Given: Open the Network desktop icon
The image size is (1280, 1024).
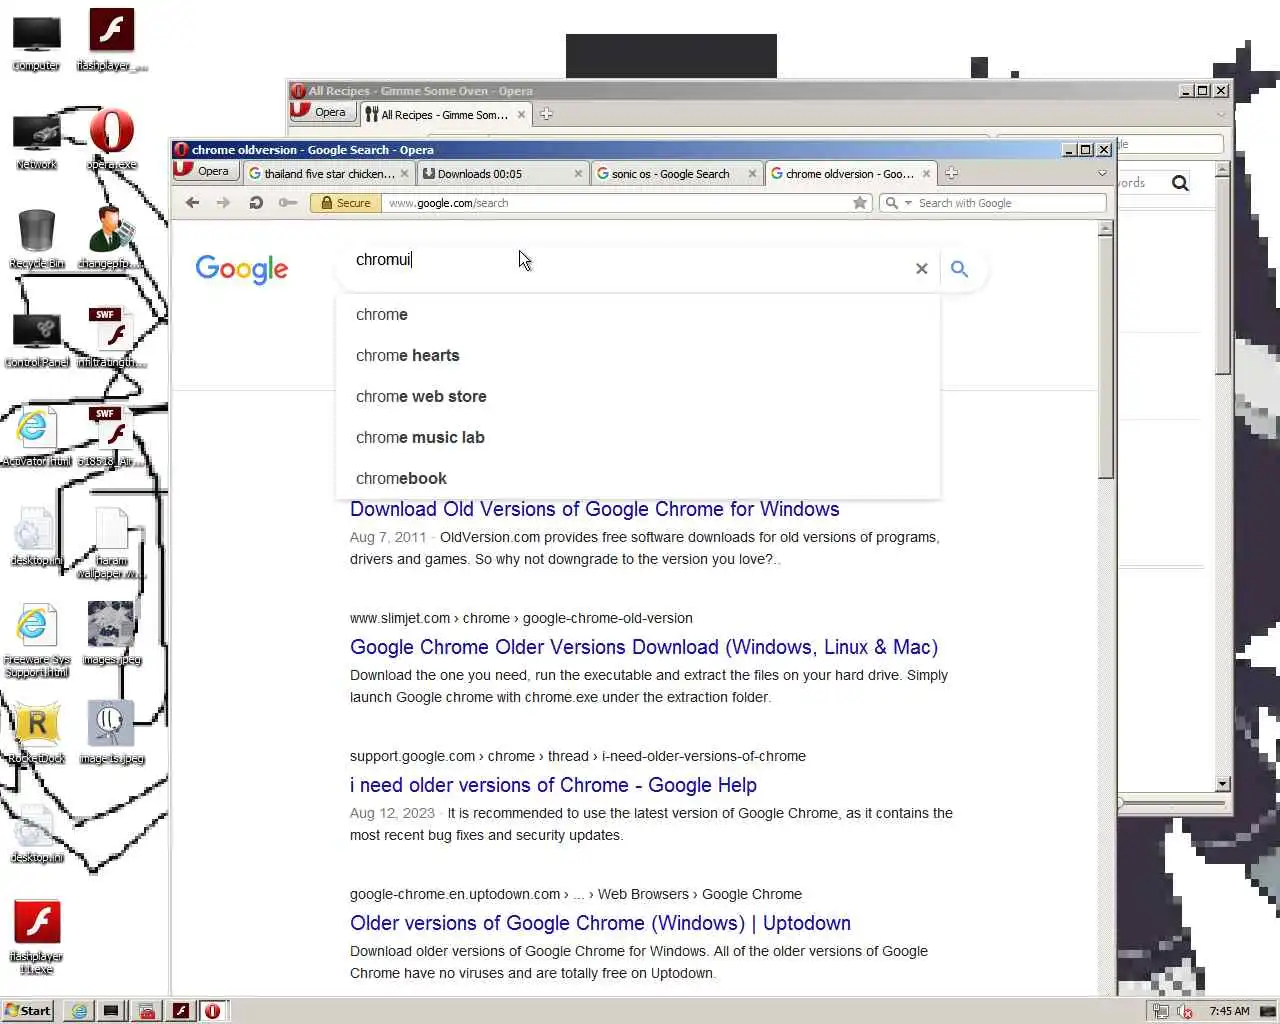Looking at the screenshot, I should point(36,140).
